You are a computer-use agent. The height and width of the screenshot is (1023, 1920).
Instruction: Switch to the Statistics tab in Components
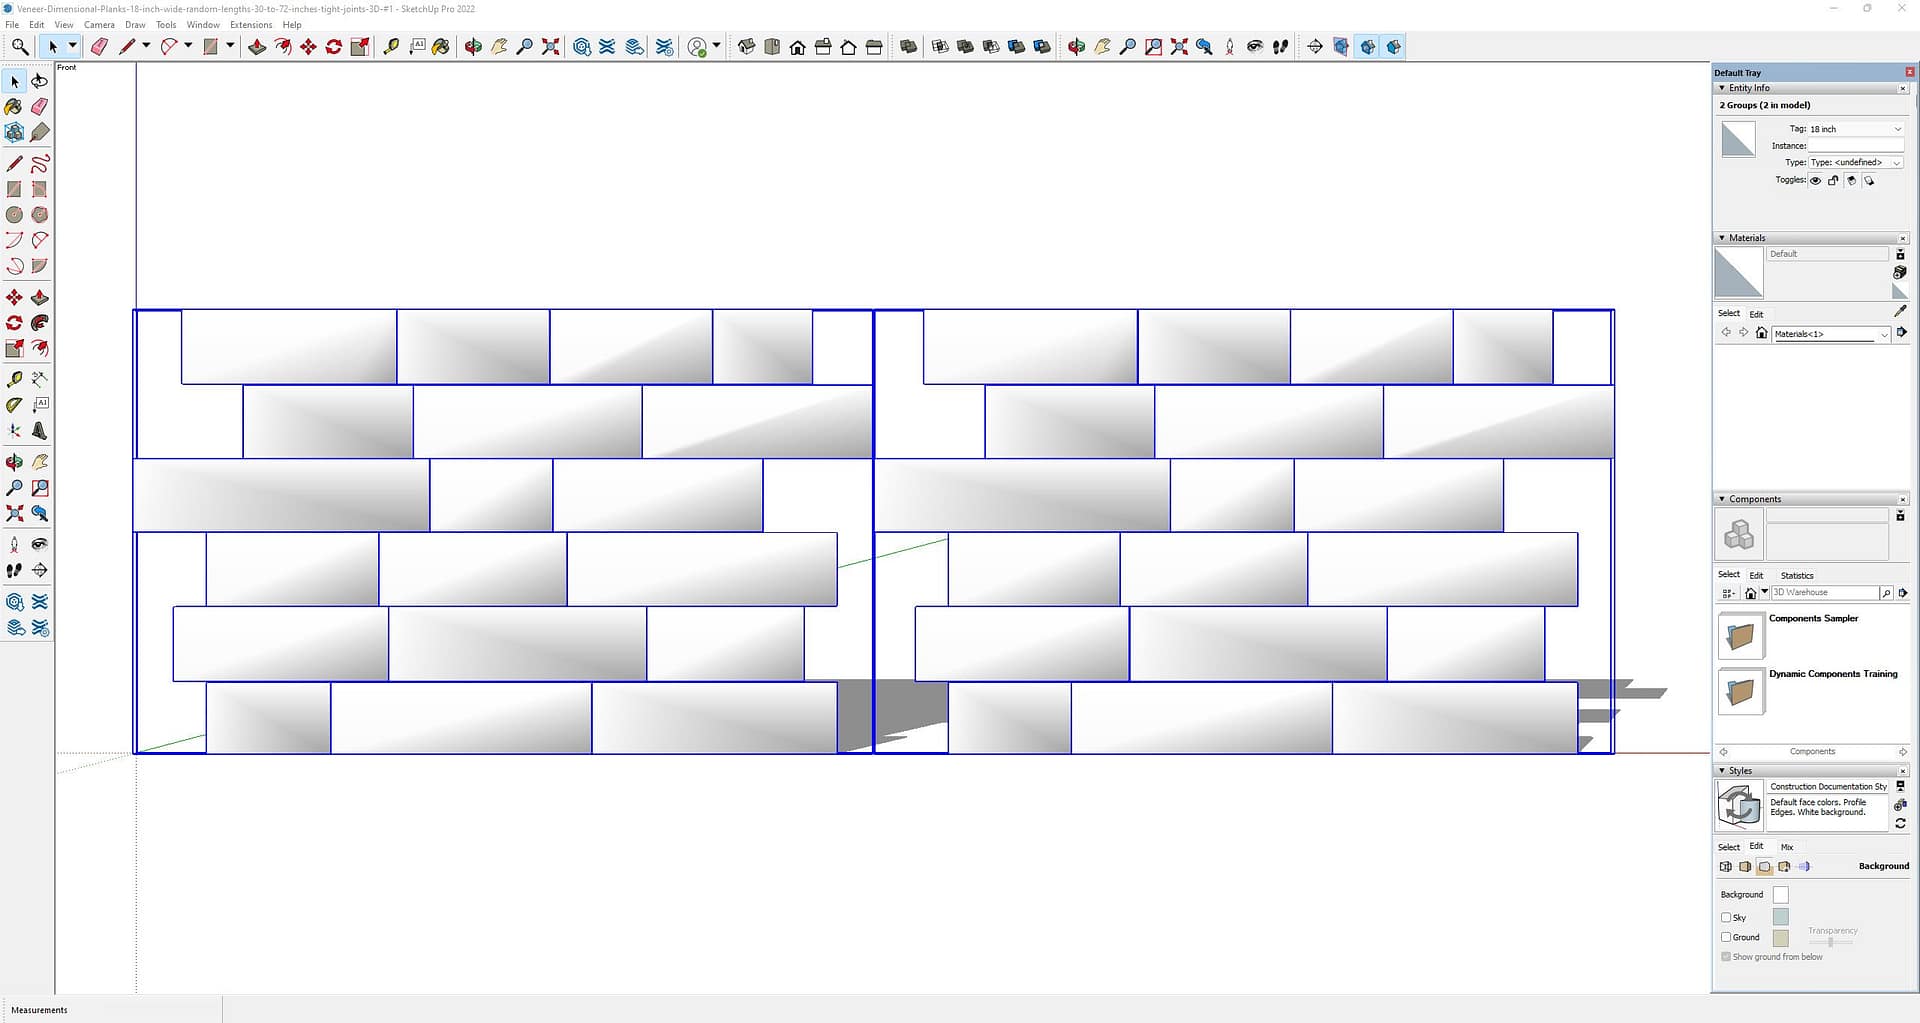tap(1796, 575)
